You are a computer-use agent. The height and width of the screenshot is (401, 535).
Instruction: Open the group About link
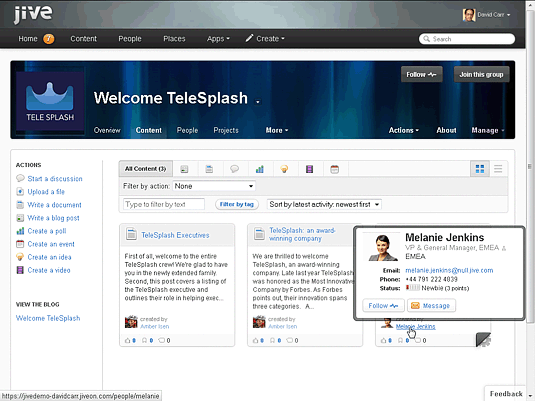(x=446, y=130)
